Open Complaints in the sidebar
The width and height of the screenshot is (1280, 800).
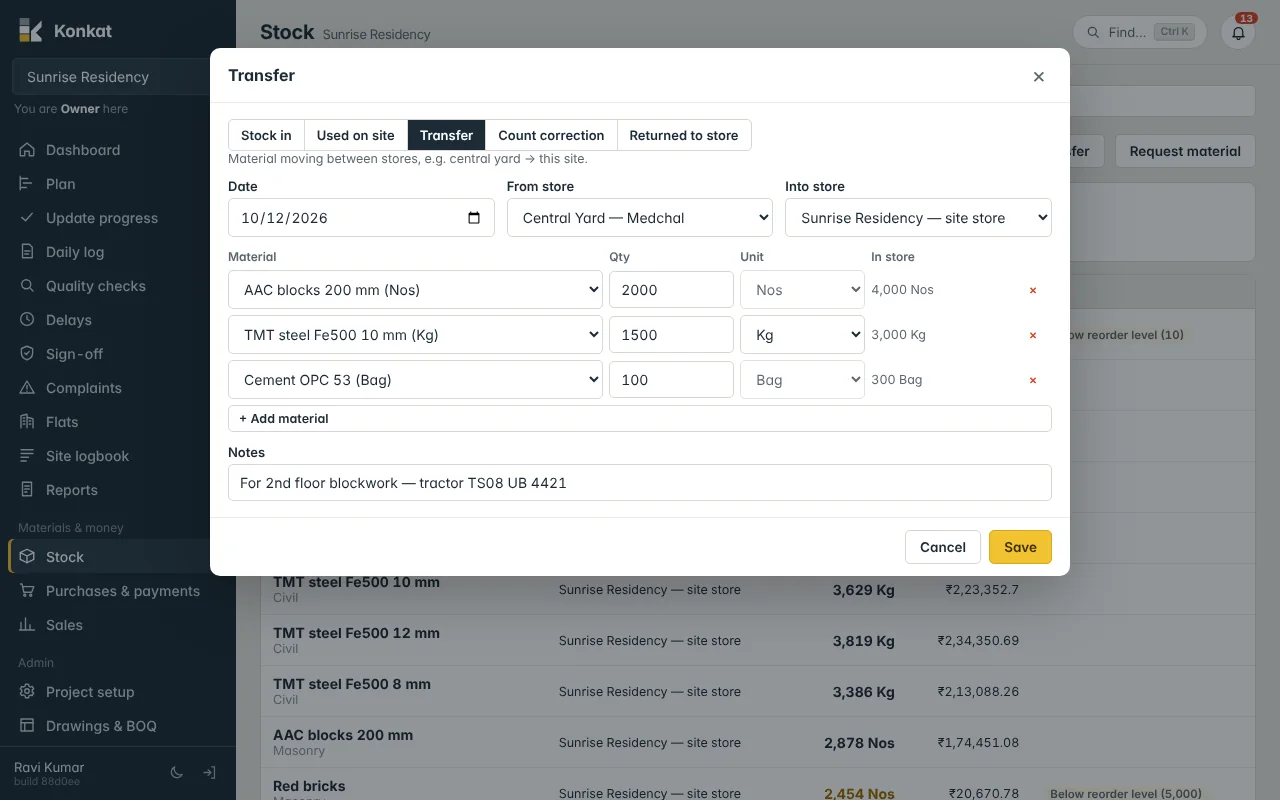118,388
